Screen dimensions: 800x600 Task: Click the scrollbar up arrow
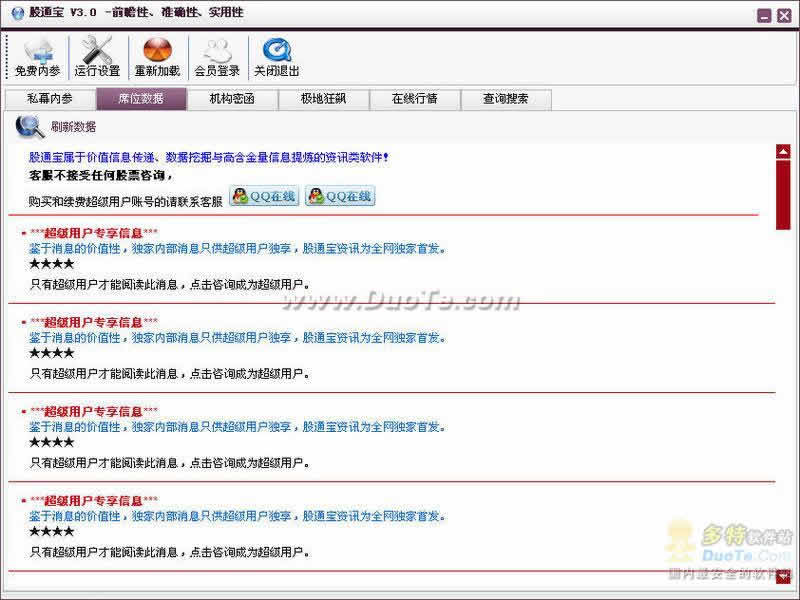pyautogui.click(x=783, y=152)
